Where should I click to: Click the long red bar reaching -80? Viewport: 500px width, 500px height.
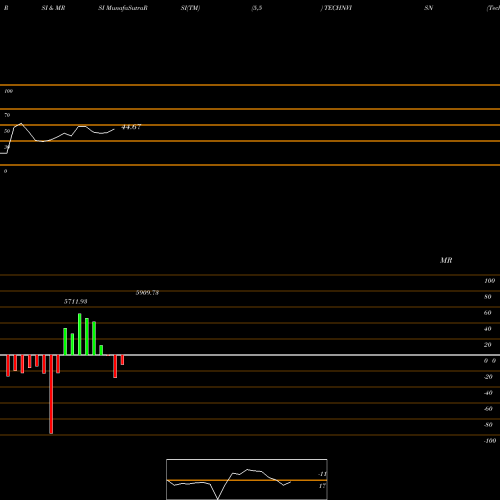click(x=51, y=394)
